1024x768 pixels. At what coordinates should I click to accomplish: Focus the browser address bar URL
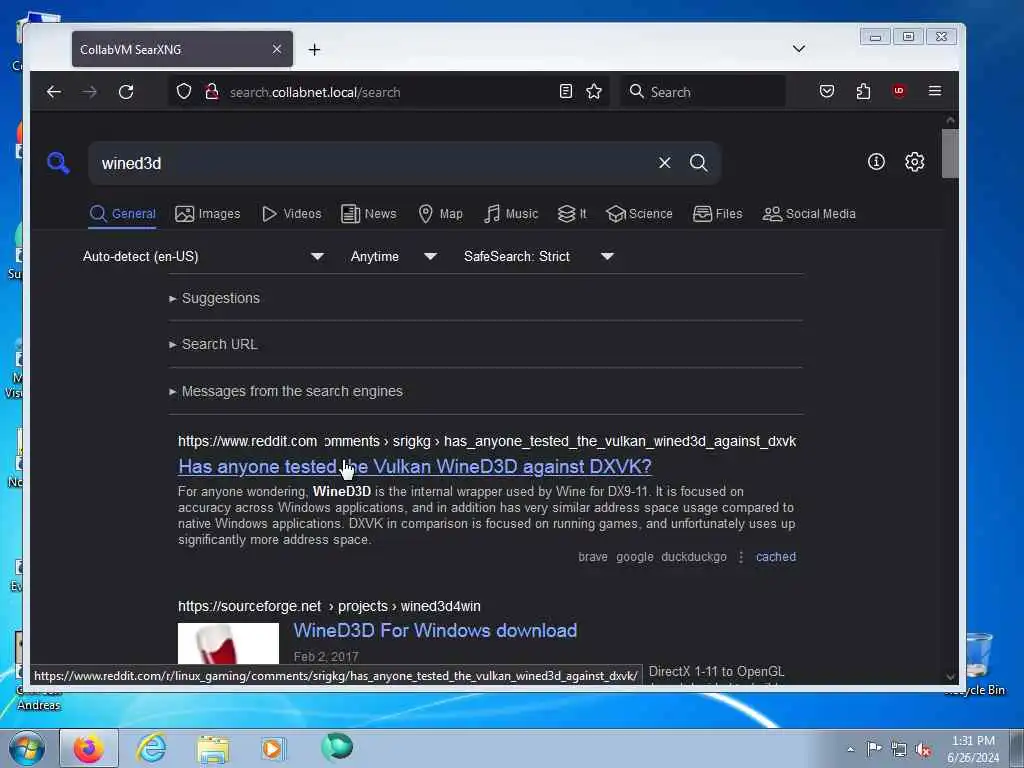coord(389,92)
